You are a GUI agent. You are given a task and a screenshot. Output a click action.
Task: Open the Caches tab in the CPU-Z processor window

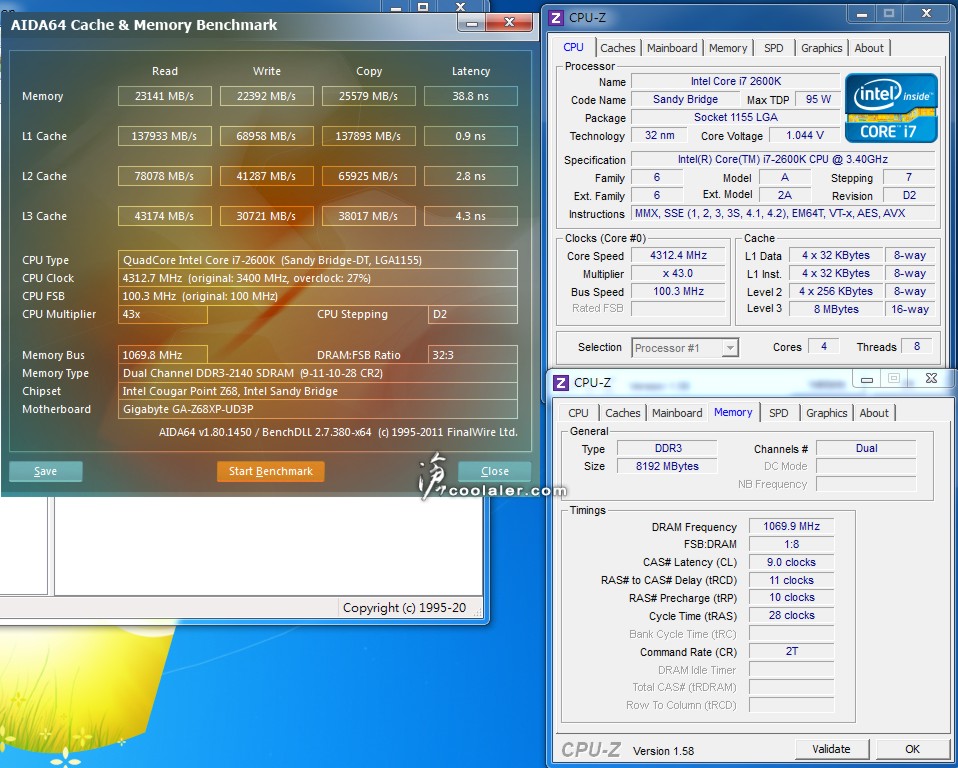[x=618, y=48]
